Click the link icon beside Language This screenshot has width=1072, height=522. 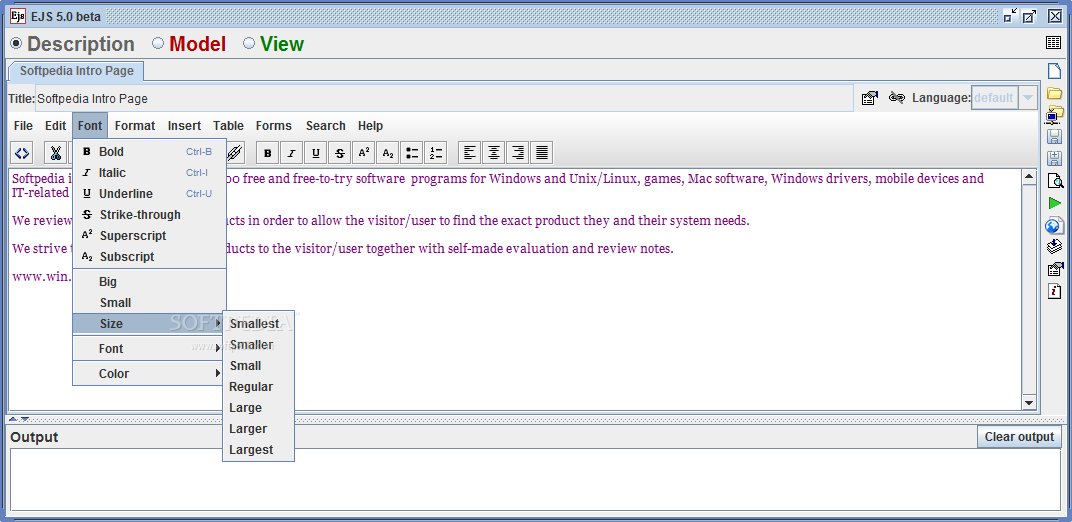pos(896,98)
